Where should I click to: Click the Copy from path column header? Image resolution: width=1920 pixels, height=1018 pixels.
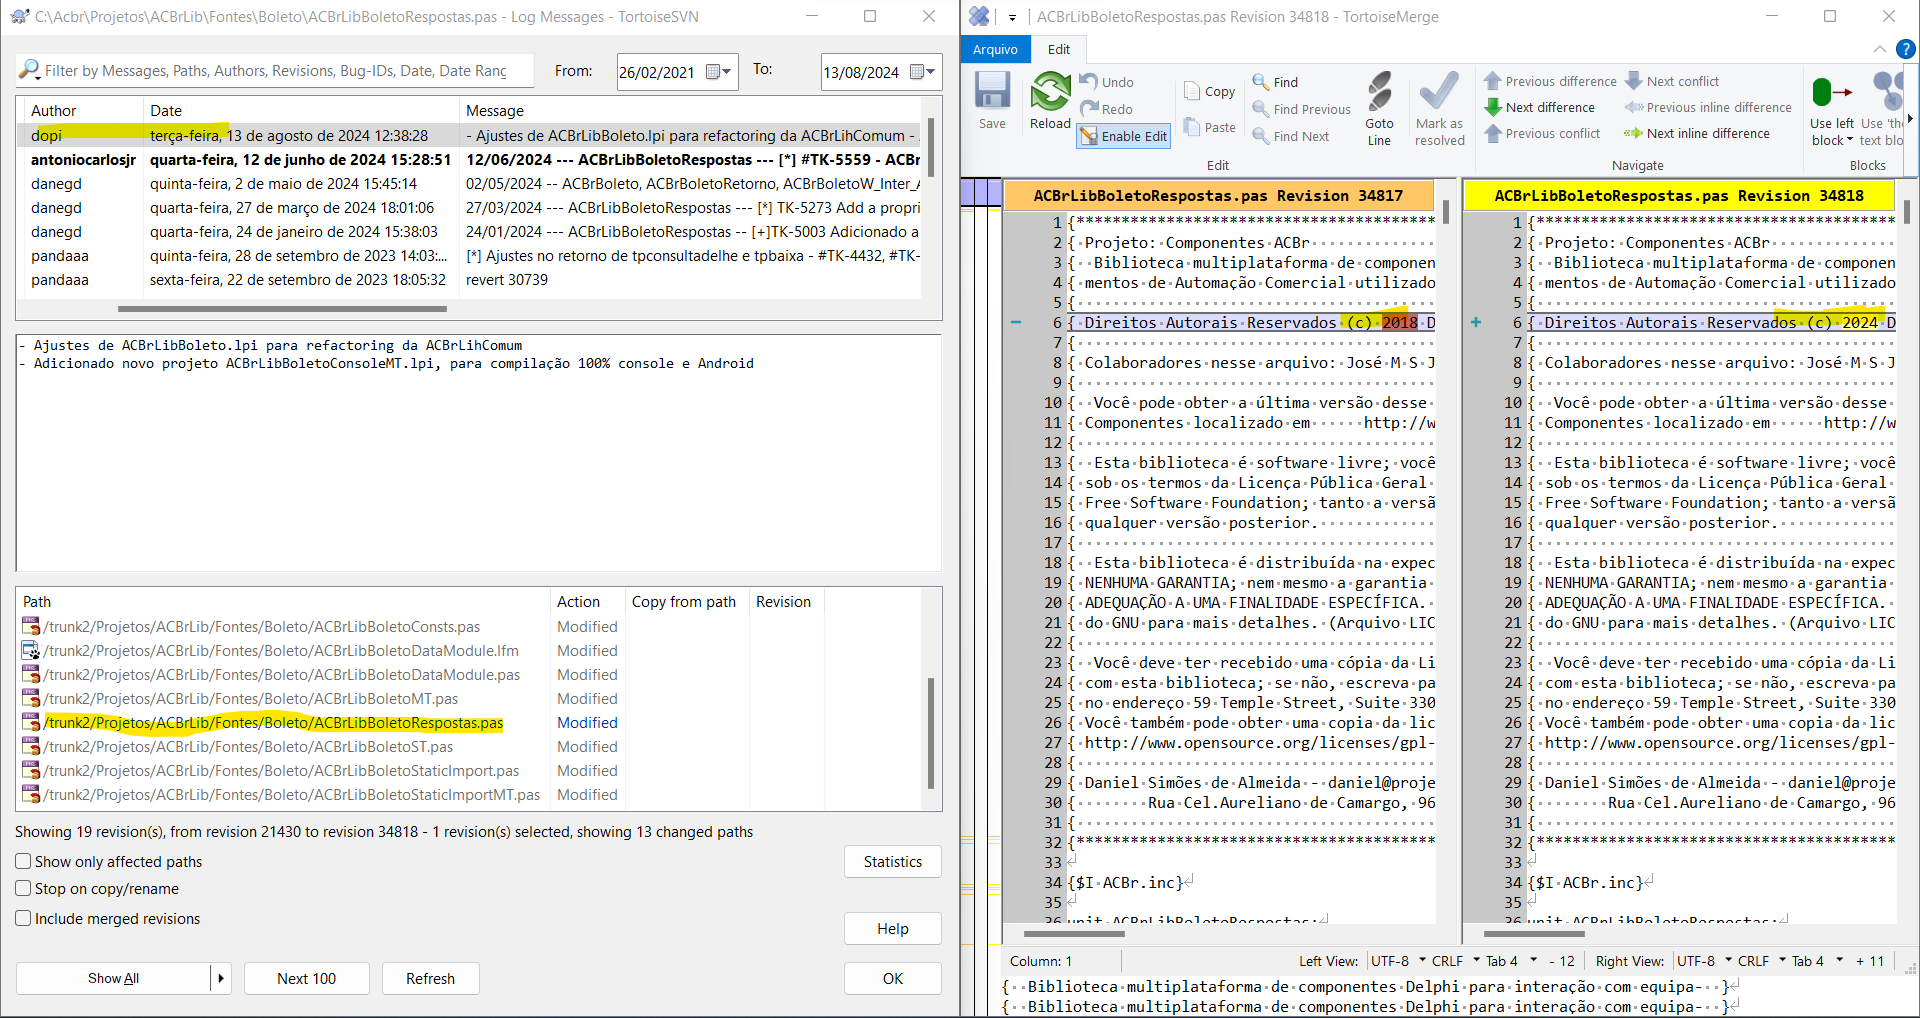(686, 602)
